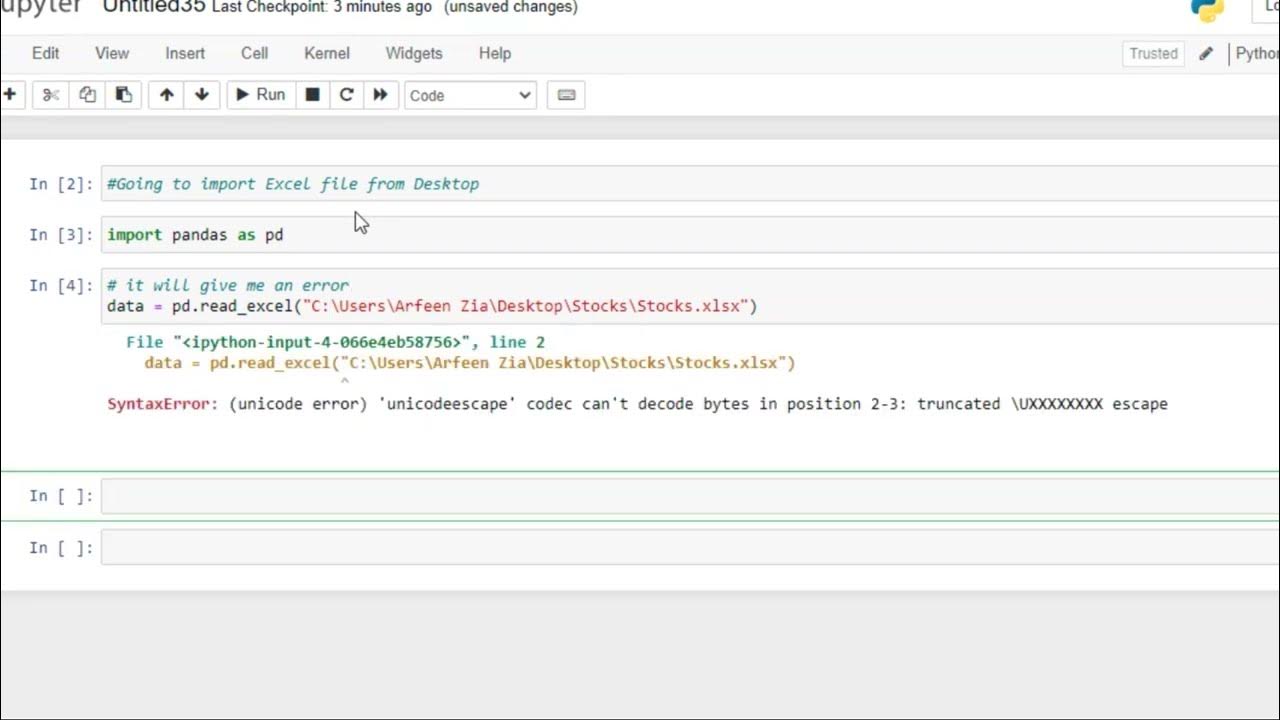Image resolution: width=1280 pixels, height=720 pixels.
Task: Click into the import pandas cell
Action: point(690,235)
